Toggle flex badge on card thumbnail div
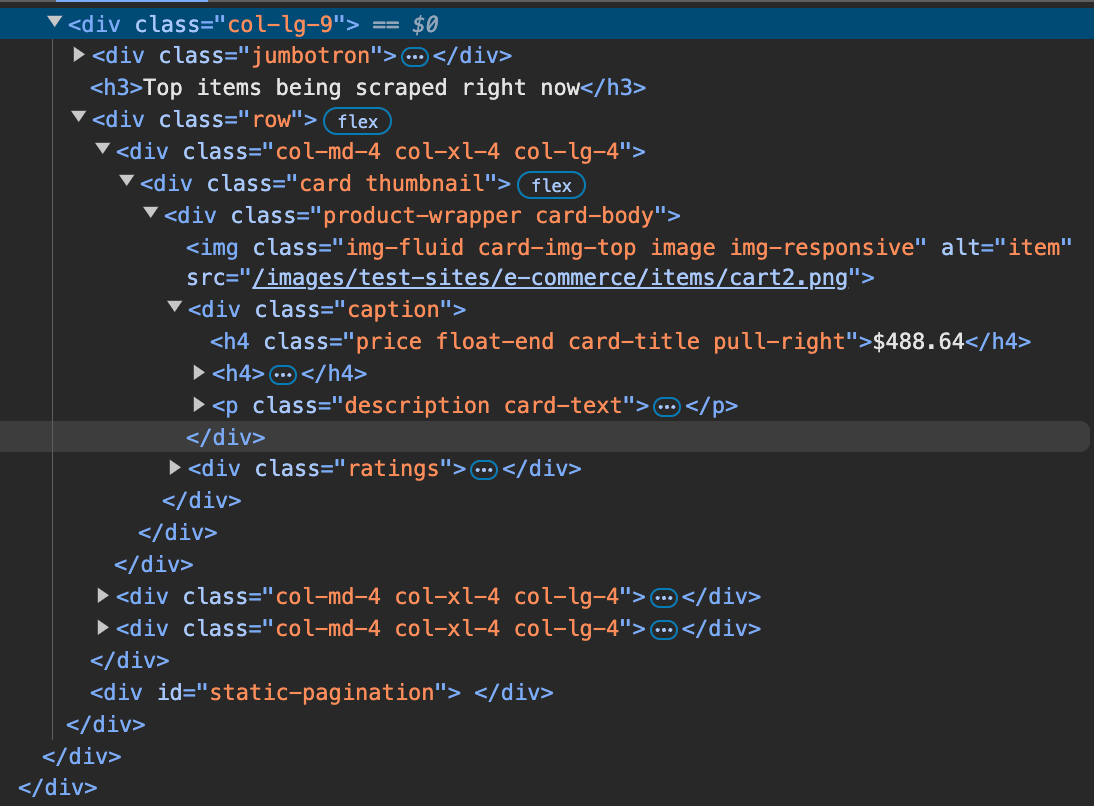 pos(551,185)
